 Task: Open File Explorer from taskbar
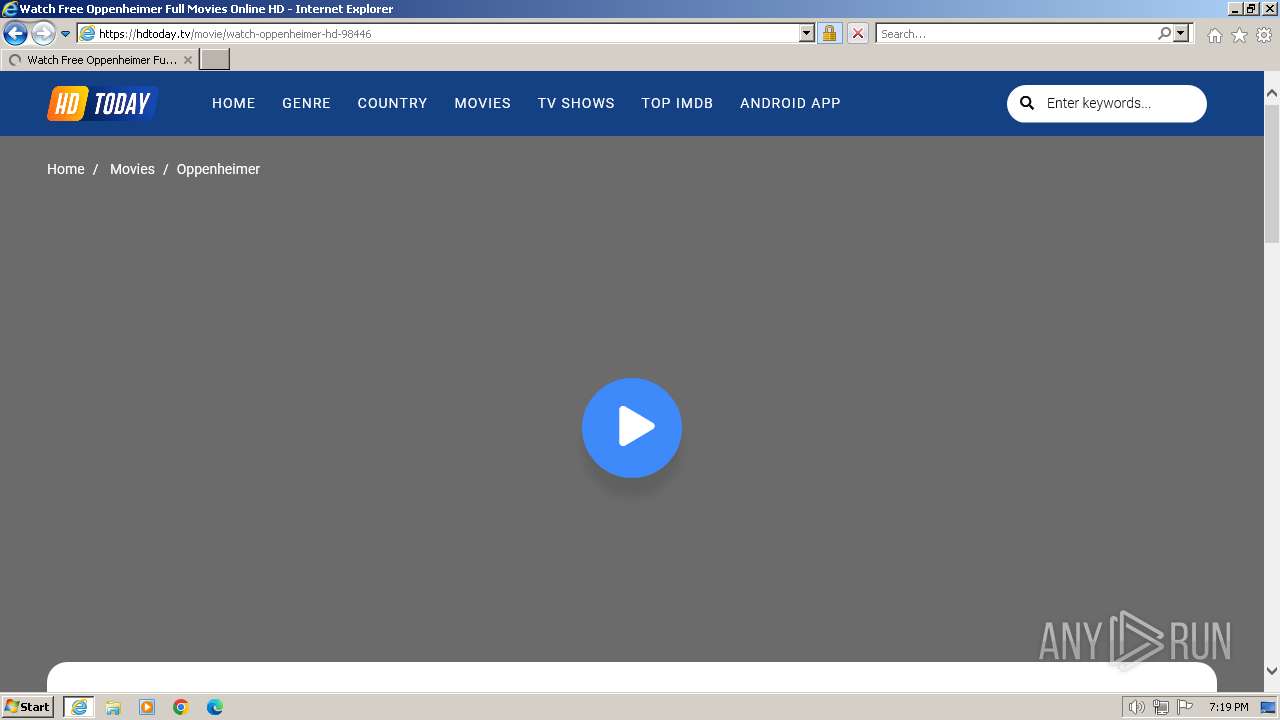coord(113,707)
